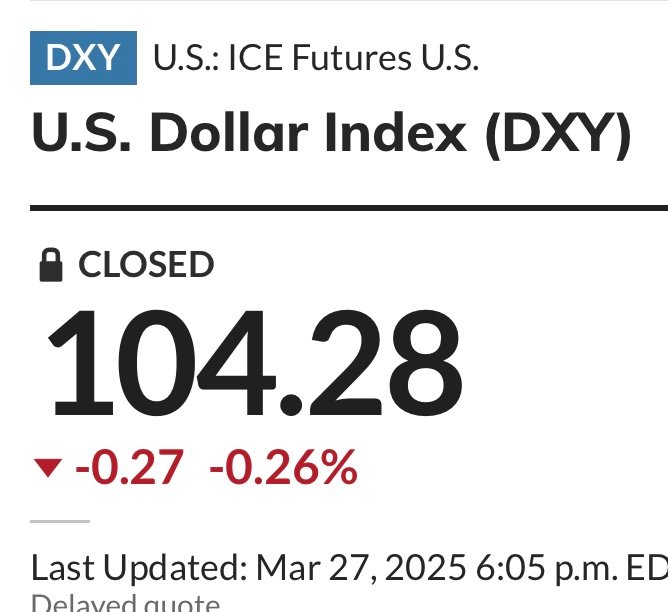Click the -0.27 point change value
668x612 pixels.
click(130, 467)
